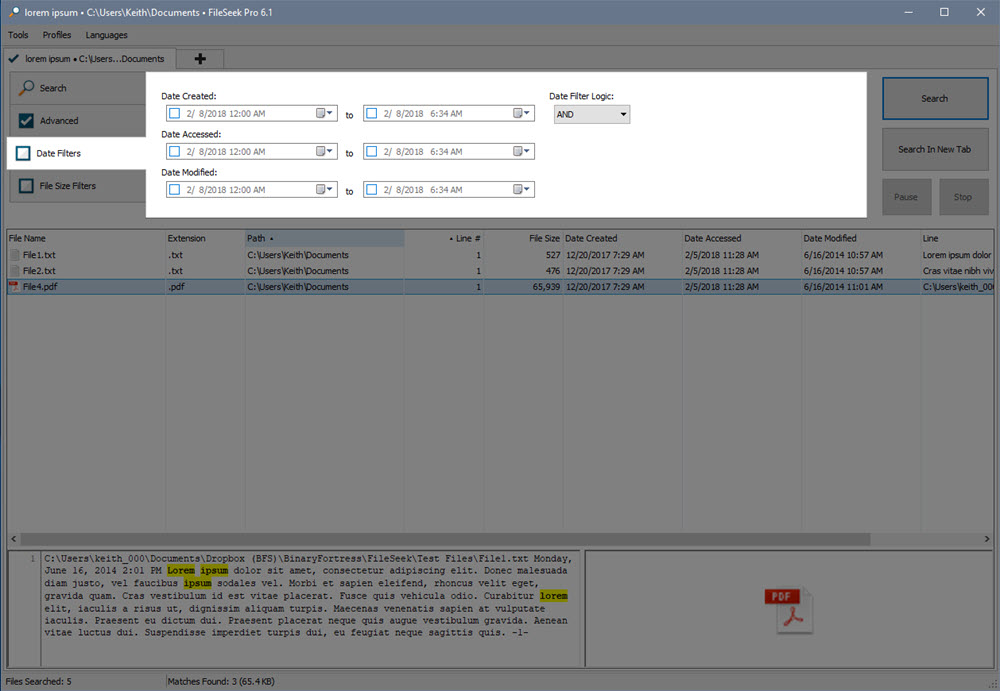The width and height of the screenshot is (1000, 691).
Task: Select the lorem ipsum search tab
Action: [89, 59]
